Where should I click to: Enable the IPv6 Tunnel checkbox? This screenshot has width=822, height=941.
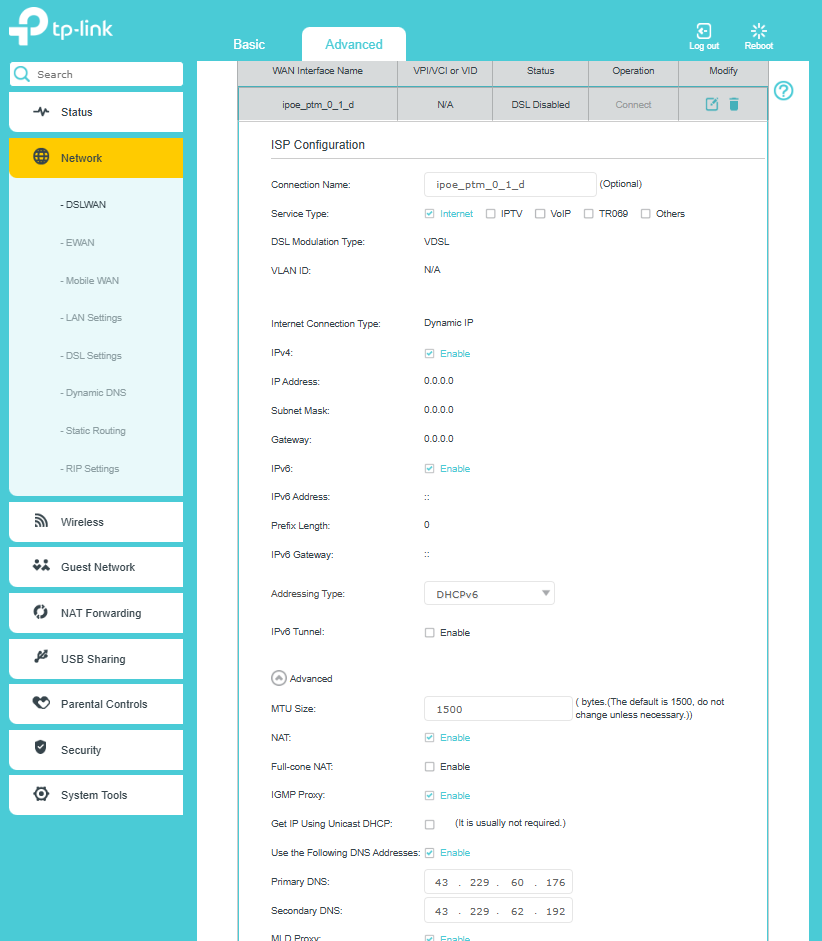(x=430, y=633)
